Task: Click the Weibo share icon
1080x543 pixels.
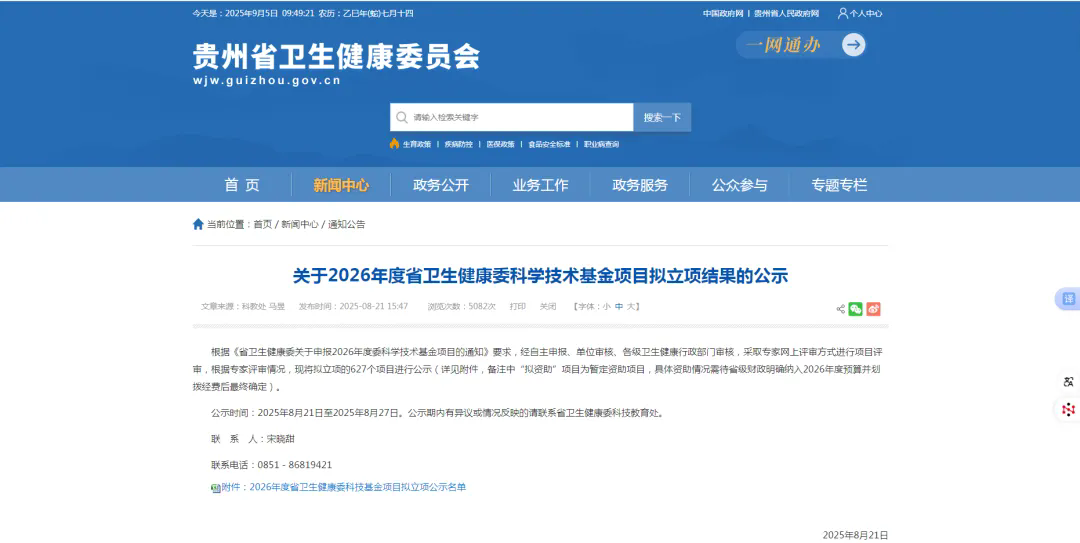Action: tap(873, 309)
